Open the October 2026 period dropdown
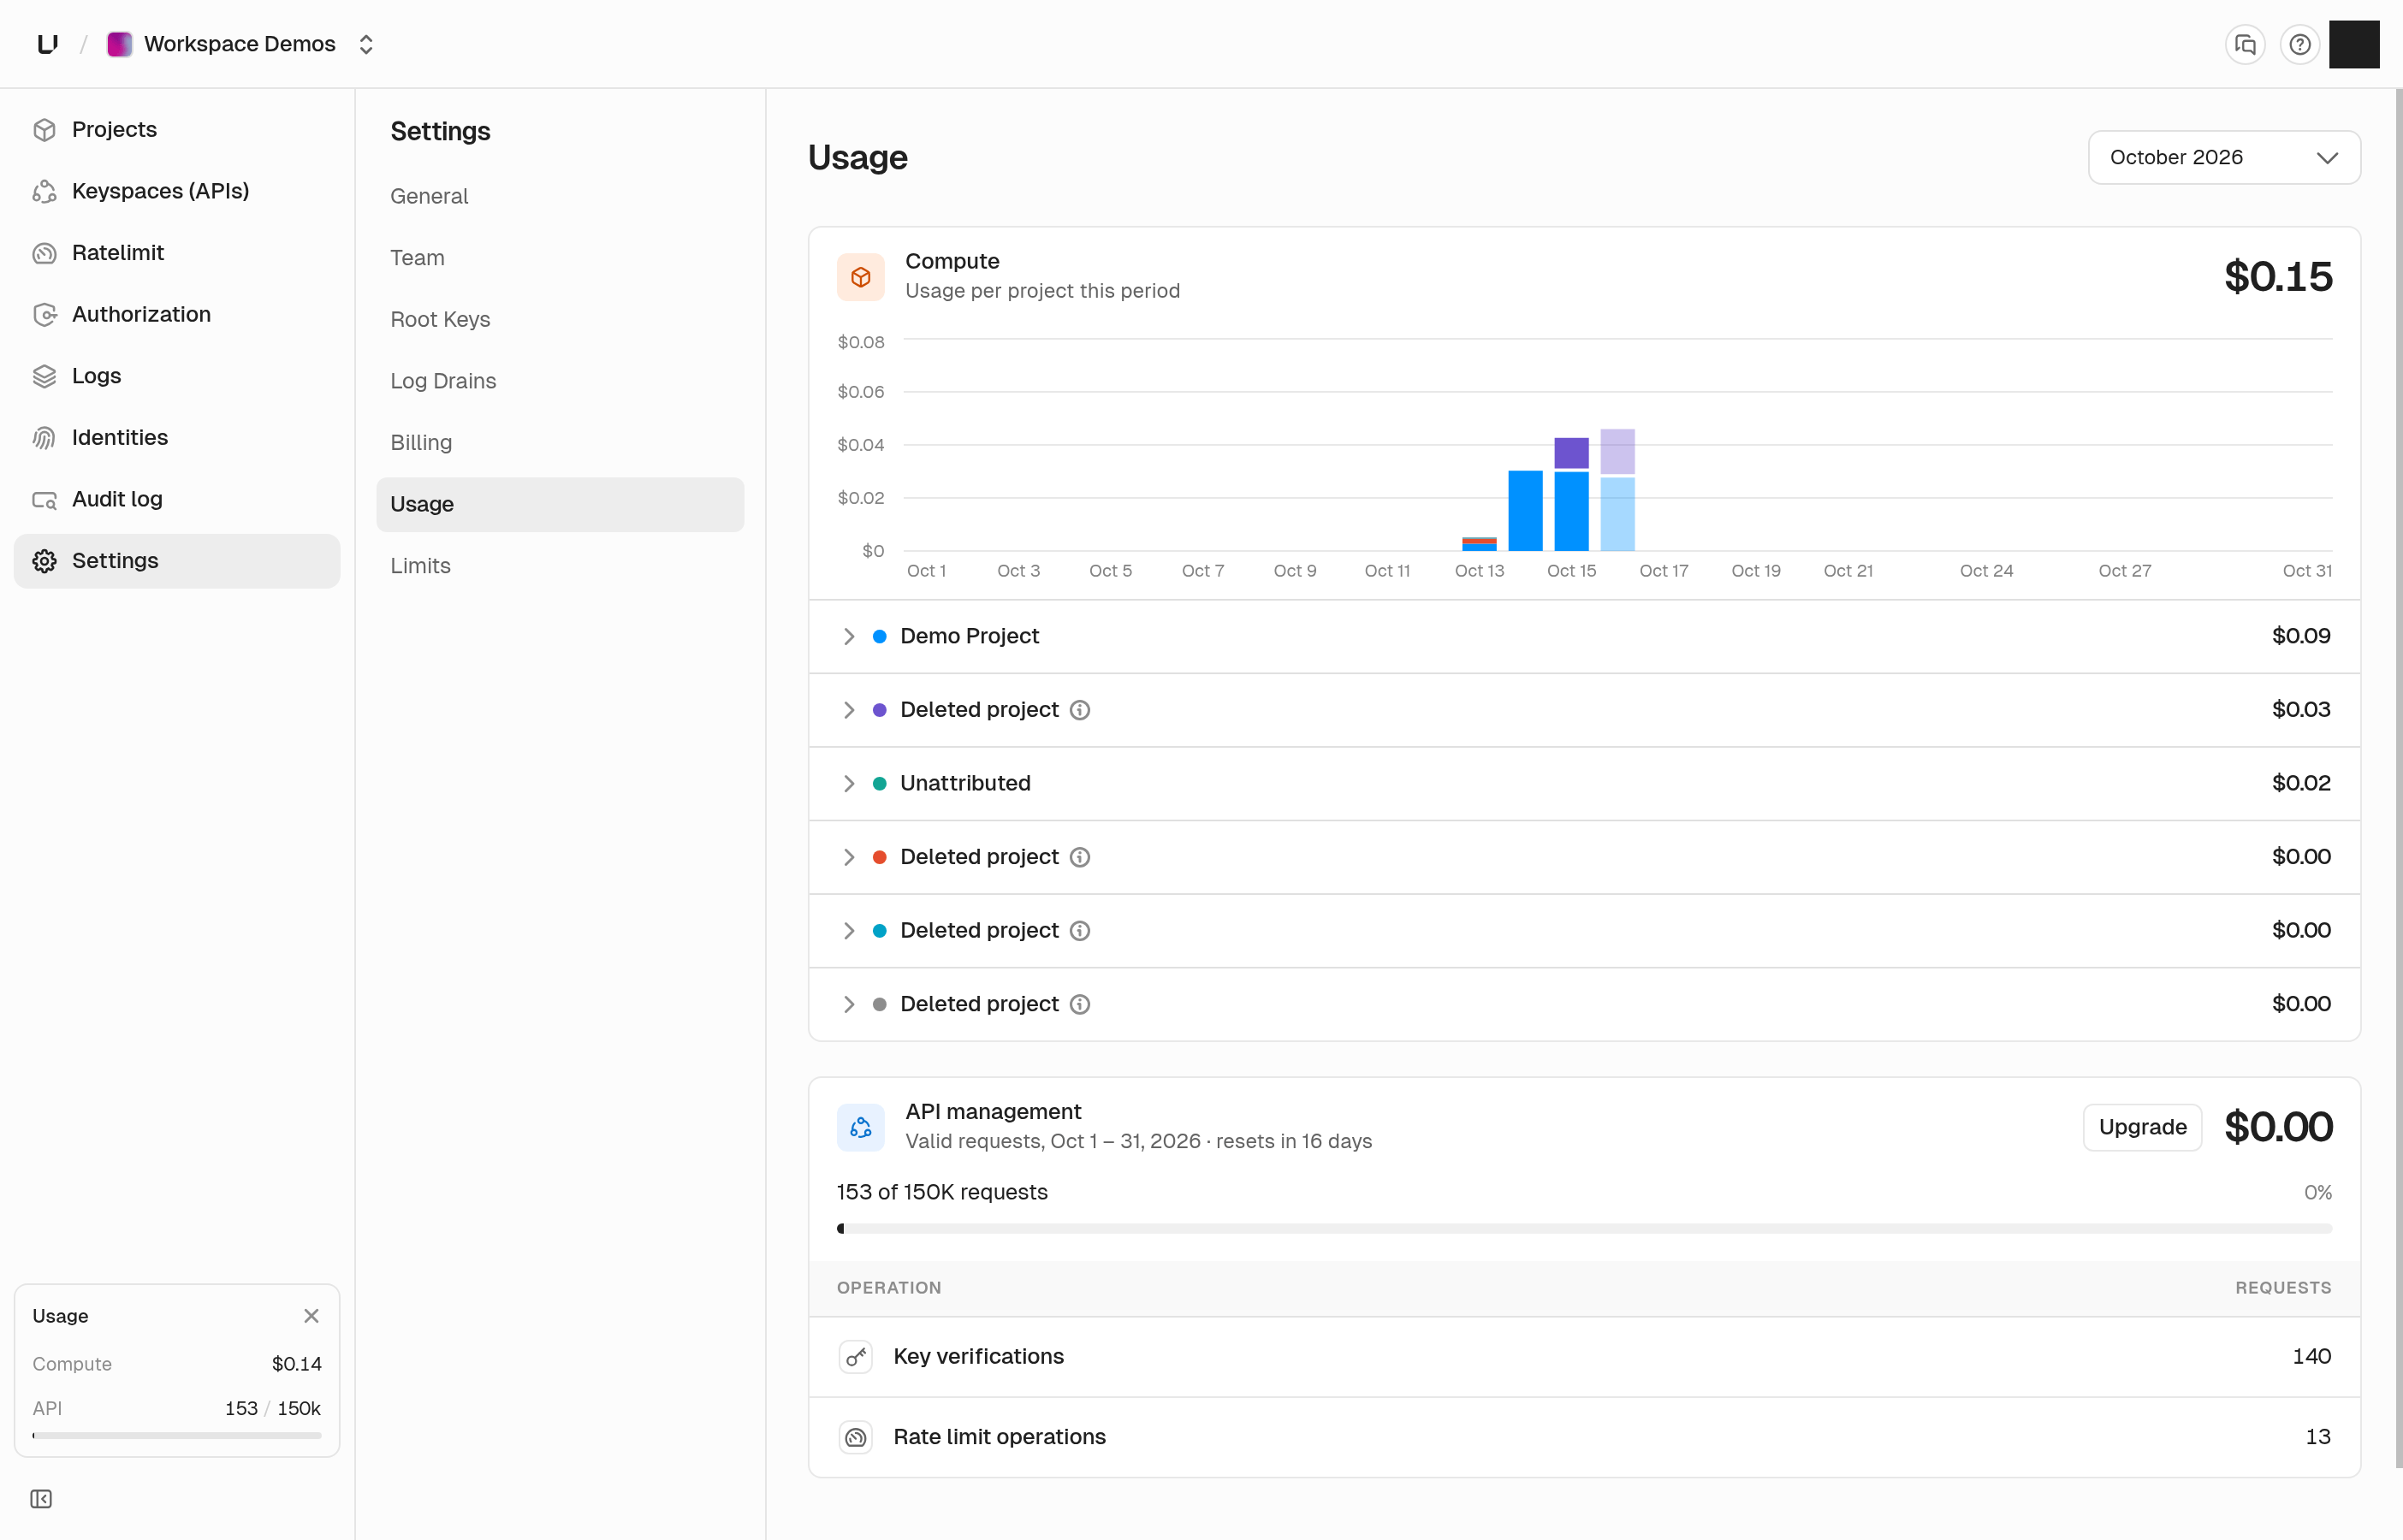This screenshot has height=1540, width=2403. (x=2223, y=157)
